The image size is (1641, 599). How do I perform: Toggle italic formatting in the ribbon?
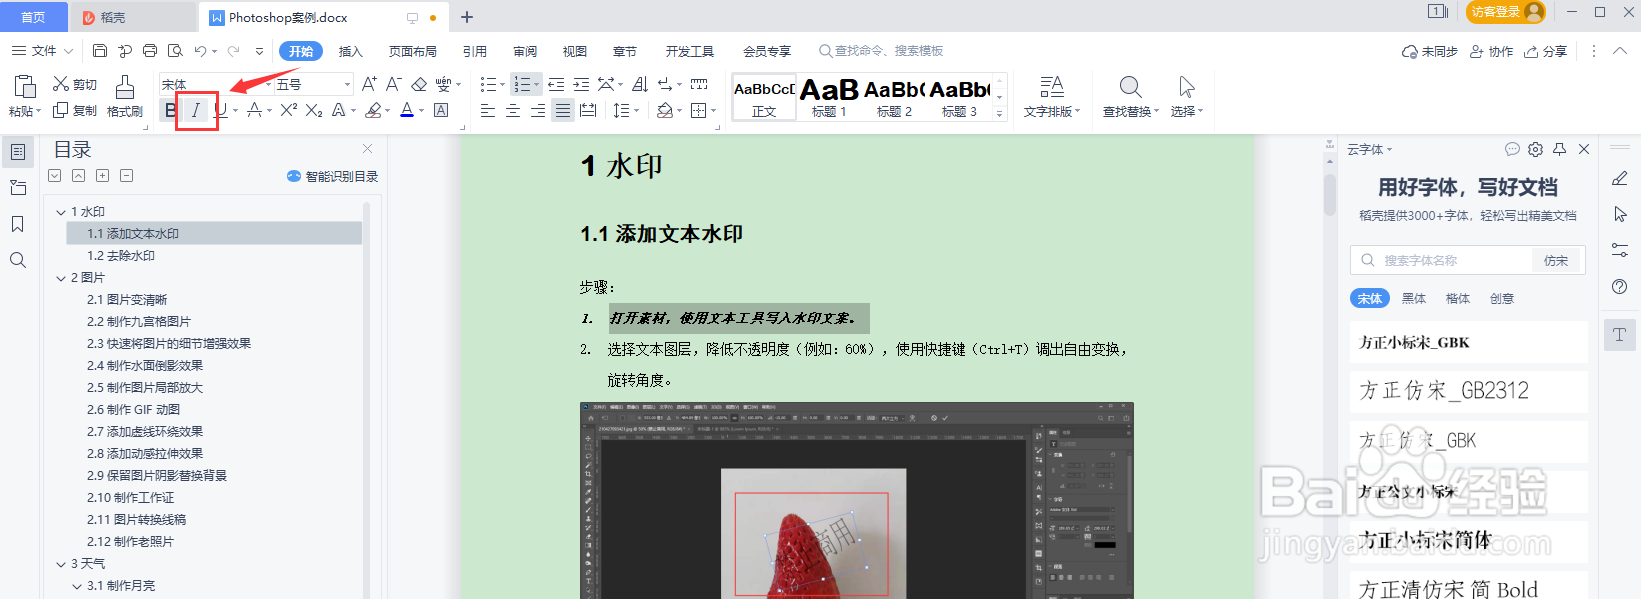(x=196, y=110)
